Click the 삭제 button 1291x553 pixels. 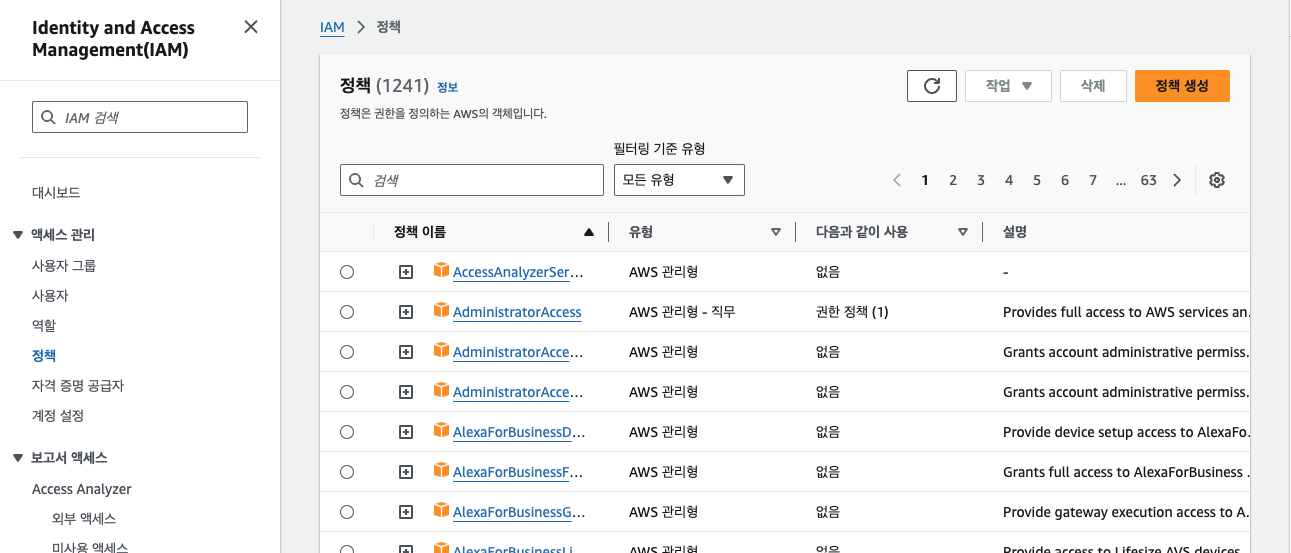[x=1093, y=86]
